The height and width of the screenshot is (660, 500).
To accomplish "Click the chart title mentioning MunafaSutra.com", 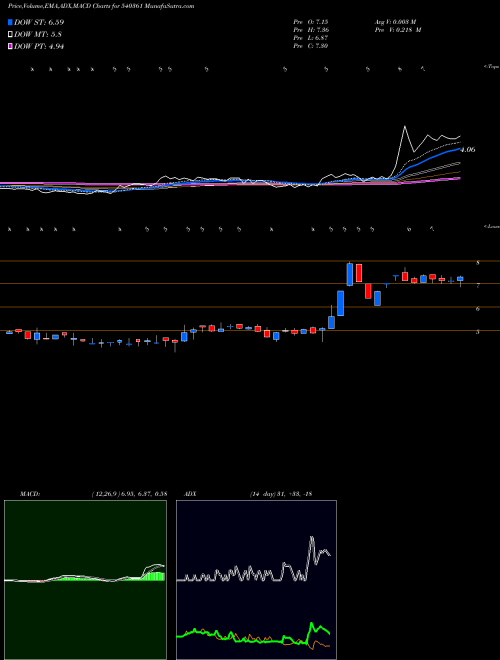I will [x=101, y=7].
